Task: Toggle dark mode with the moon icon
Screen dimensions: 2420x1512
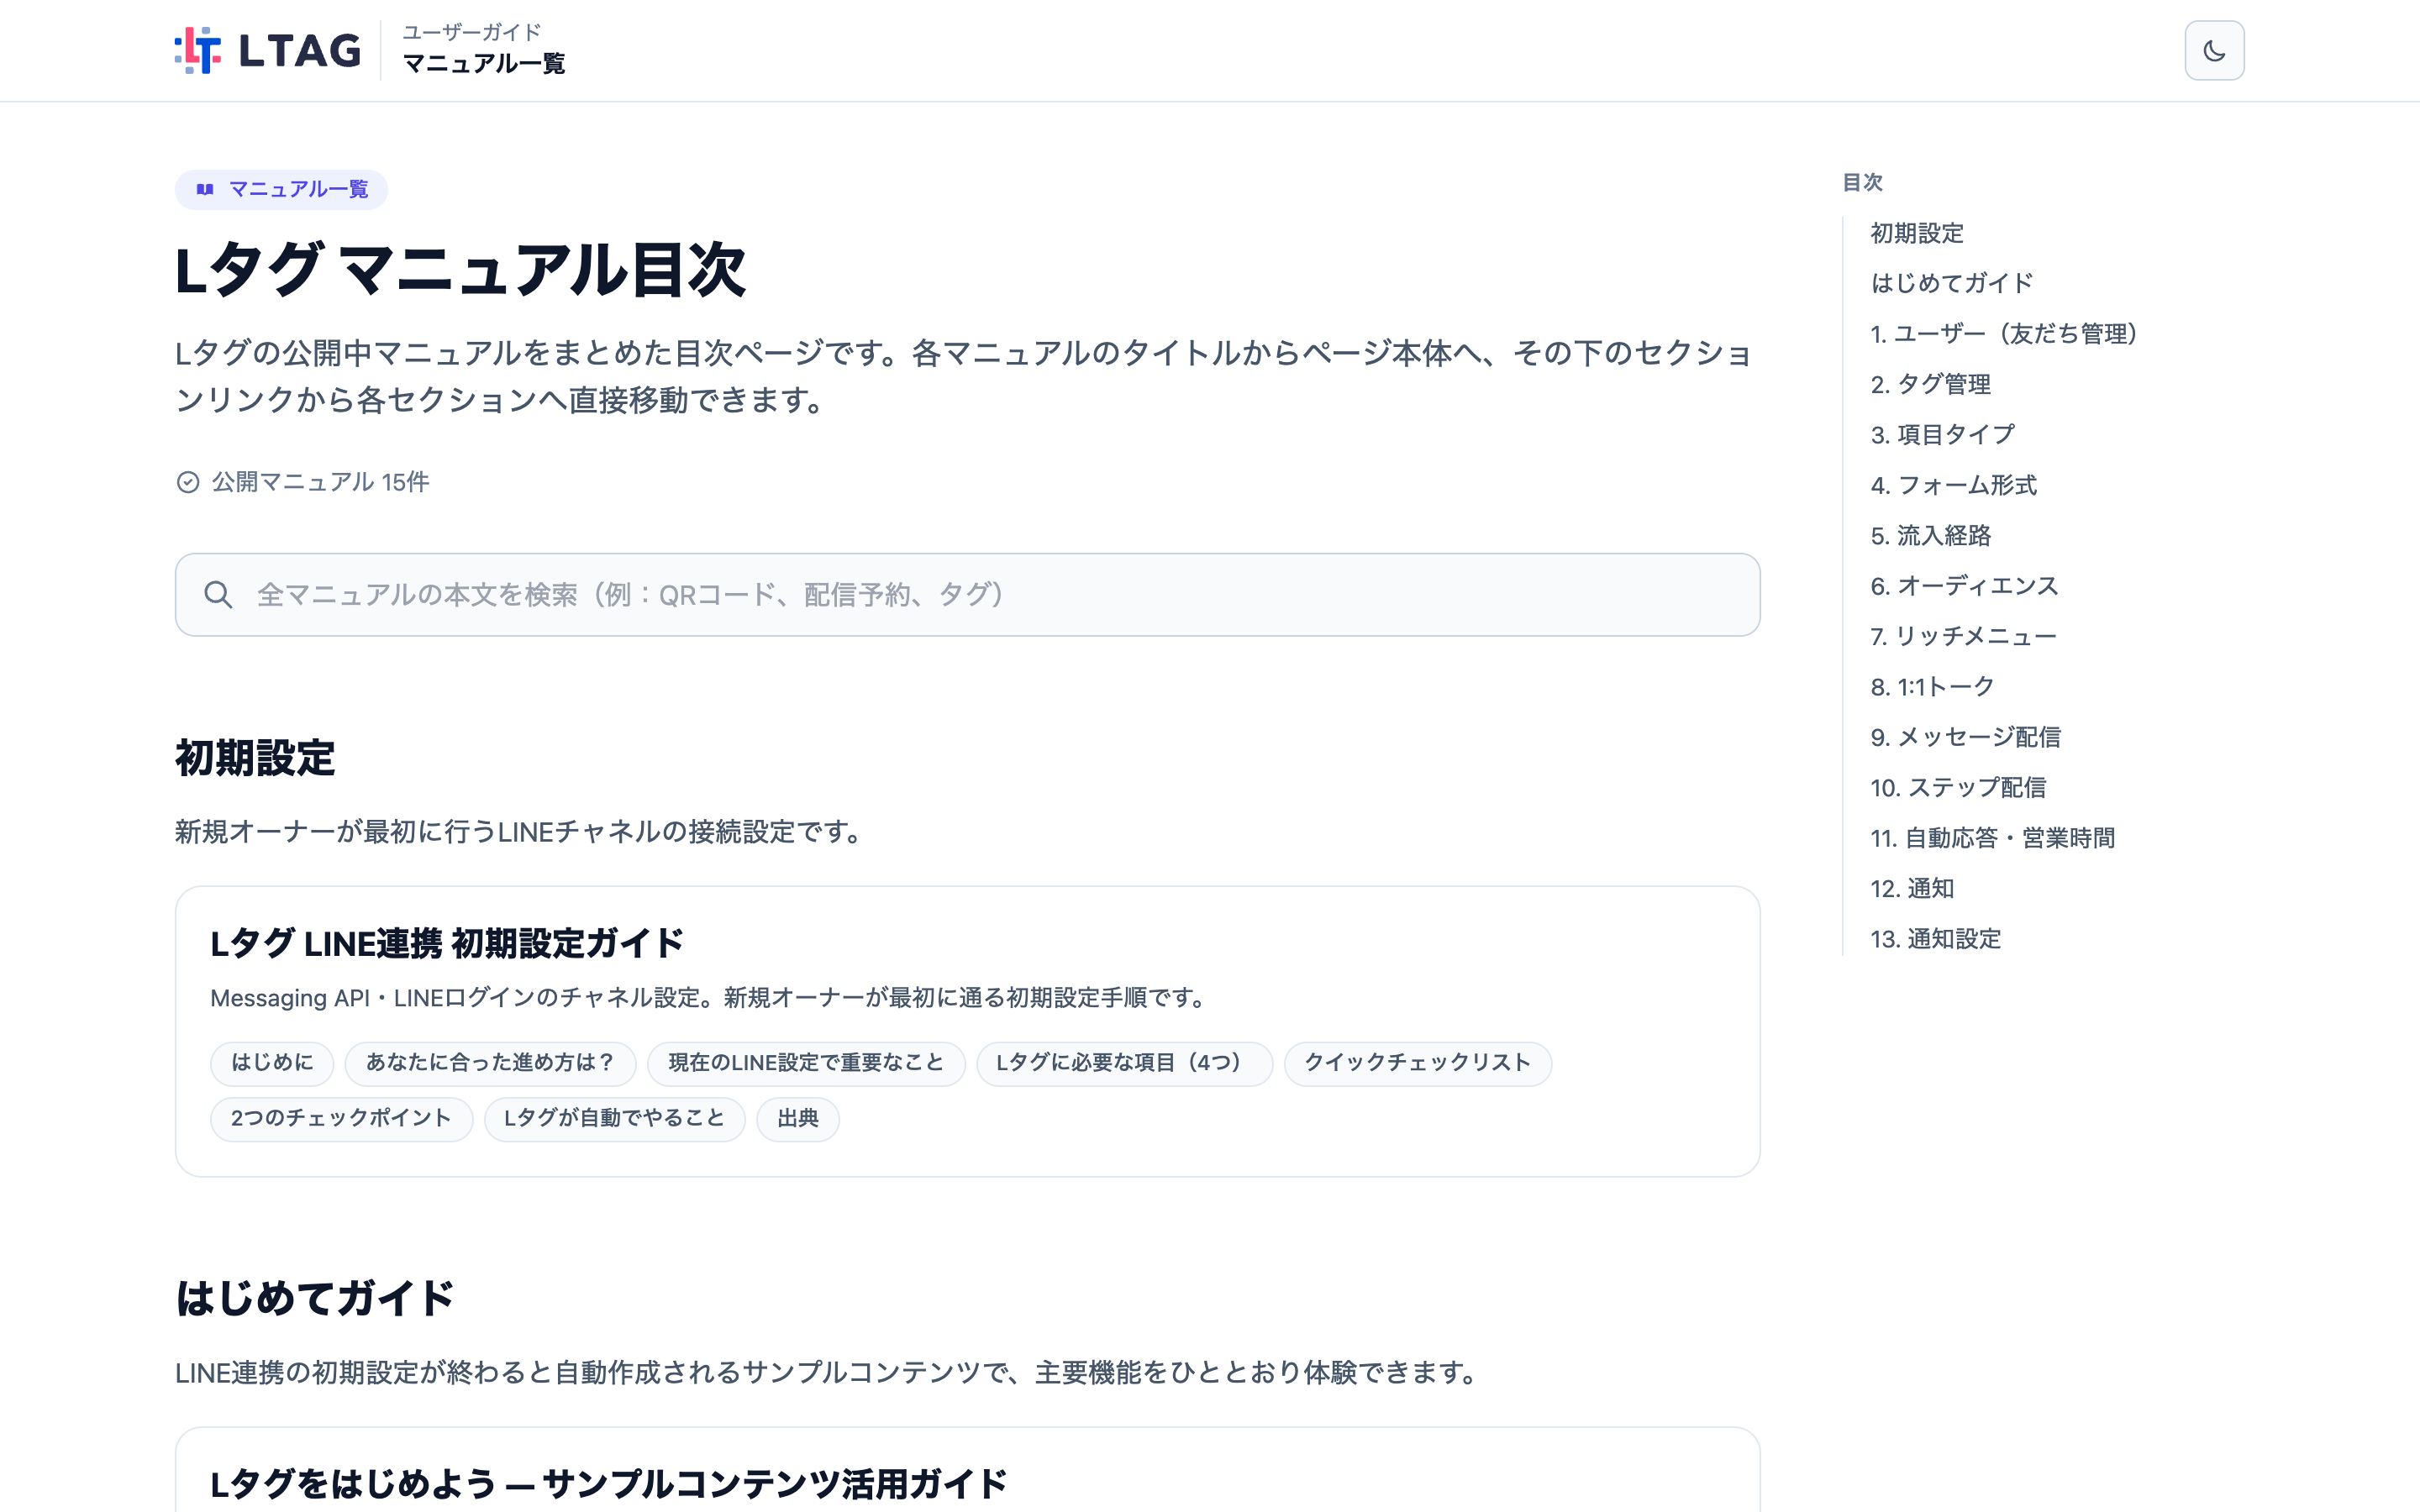Action: click(x=2213, y=50)
